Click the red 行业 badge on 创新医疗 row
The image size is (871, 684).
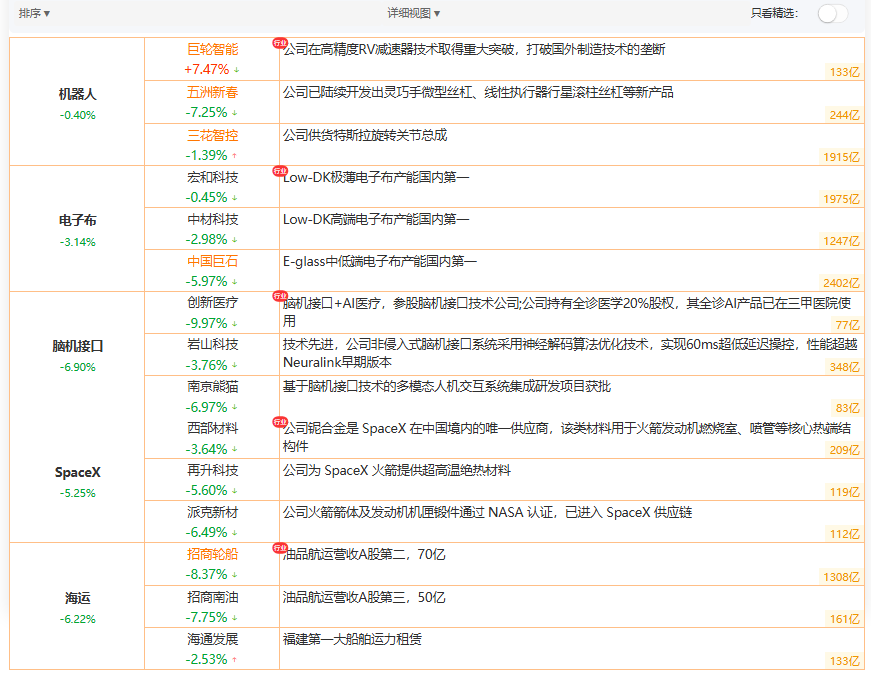[280, 296]
